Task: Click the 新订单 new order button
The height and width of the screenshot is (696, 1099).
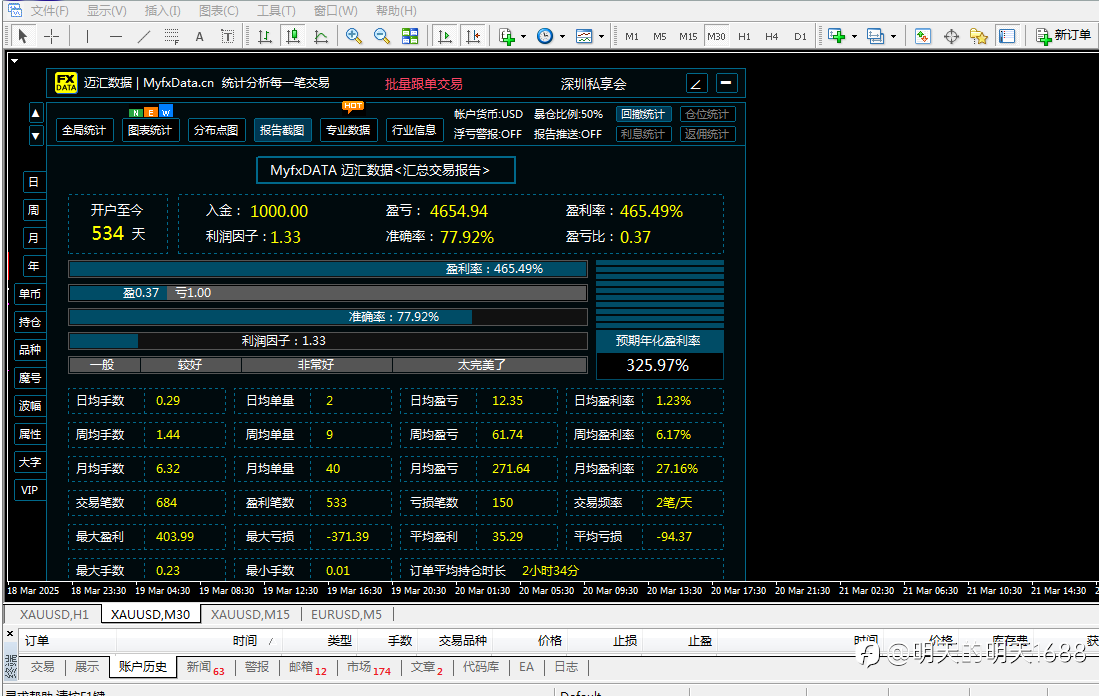Action: (x=1063, y=36)
